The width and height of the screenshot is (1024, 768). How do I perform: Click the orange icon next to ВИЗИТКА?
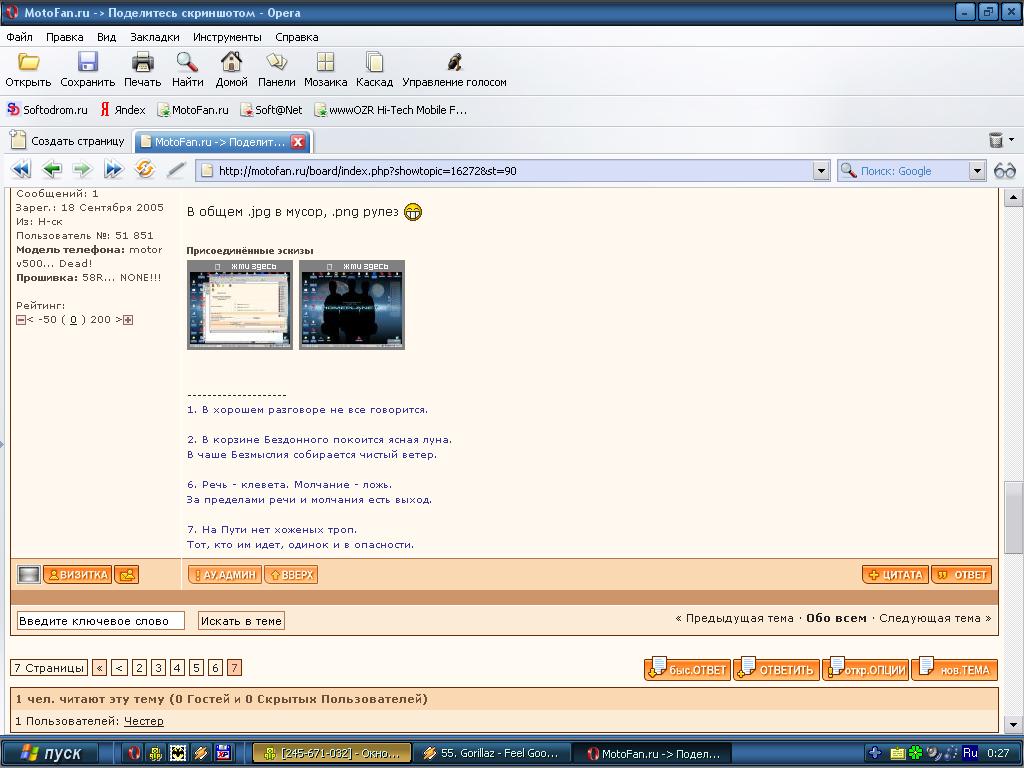[127, 575]
